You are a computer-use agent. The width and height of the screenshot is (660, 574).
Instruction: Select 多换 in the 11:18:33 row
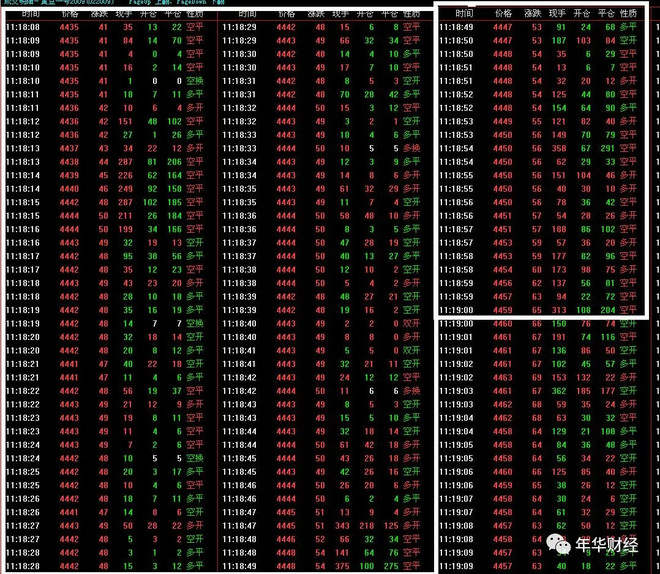(411, 149)
